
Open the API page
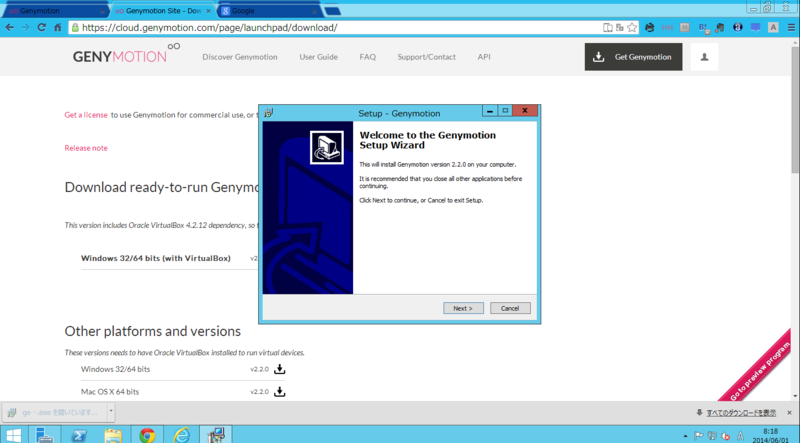pos(484,57)
